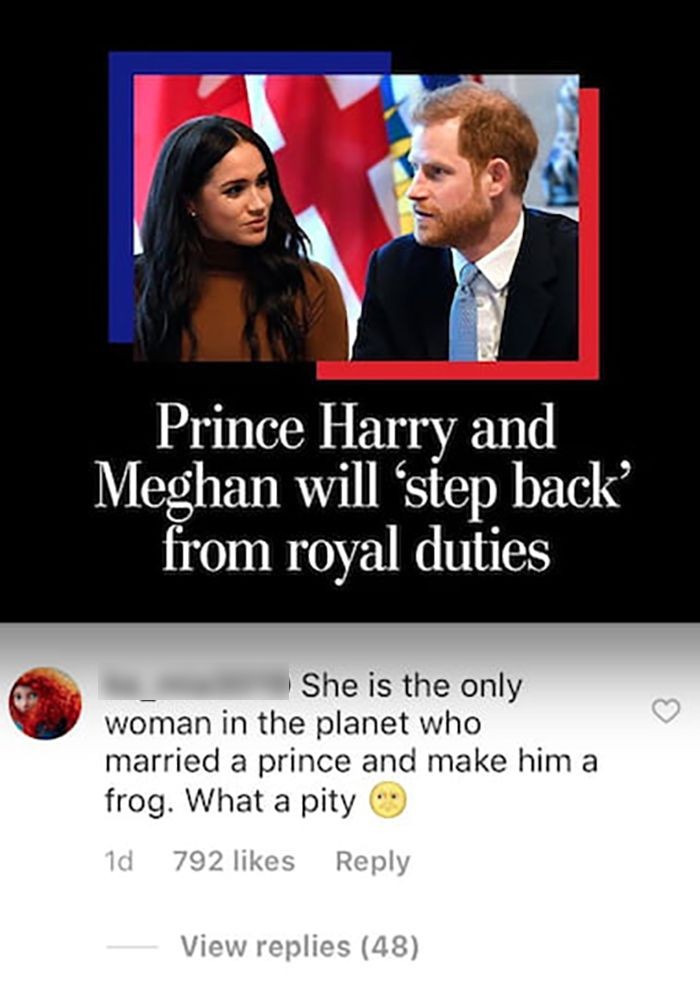Viewport: 700px width, 981px height.
Task: Tap the light blue tie in the photo
Action: pos(464,313)
